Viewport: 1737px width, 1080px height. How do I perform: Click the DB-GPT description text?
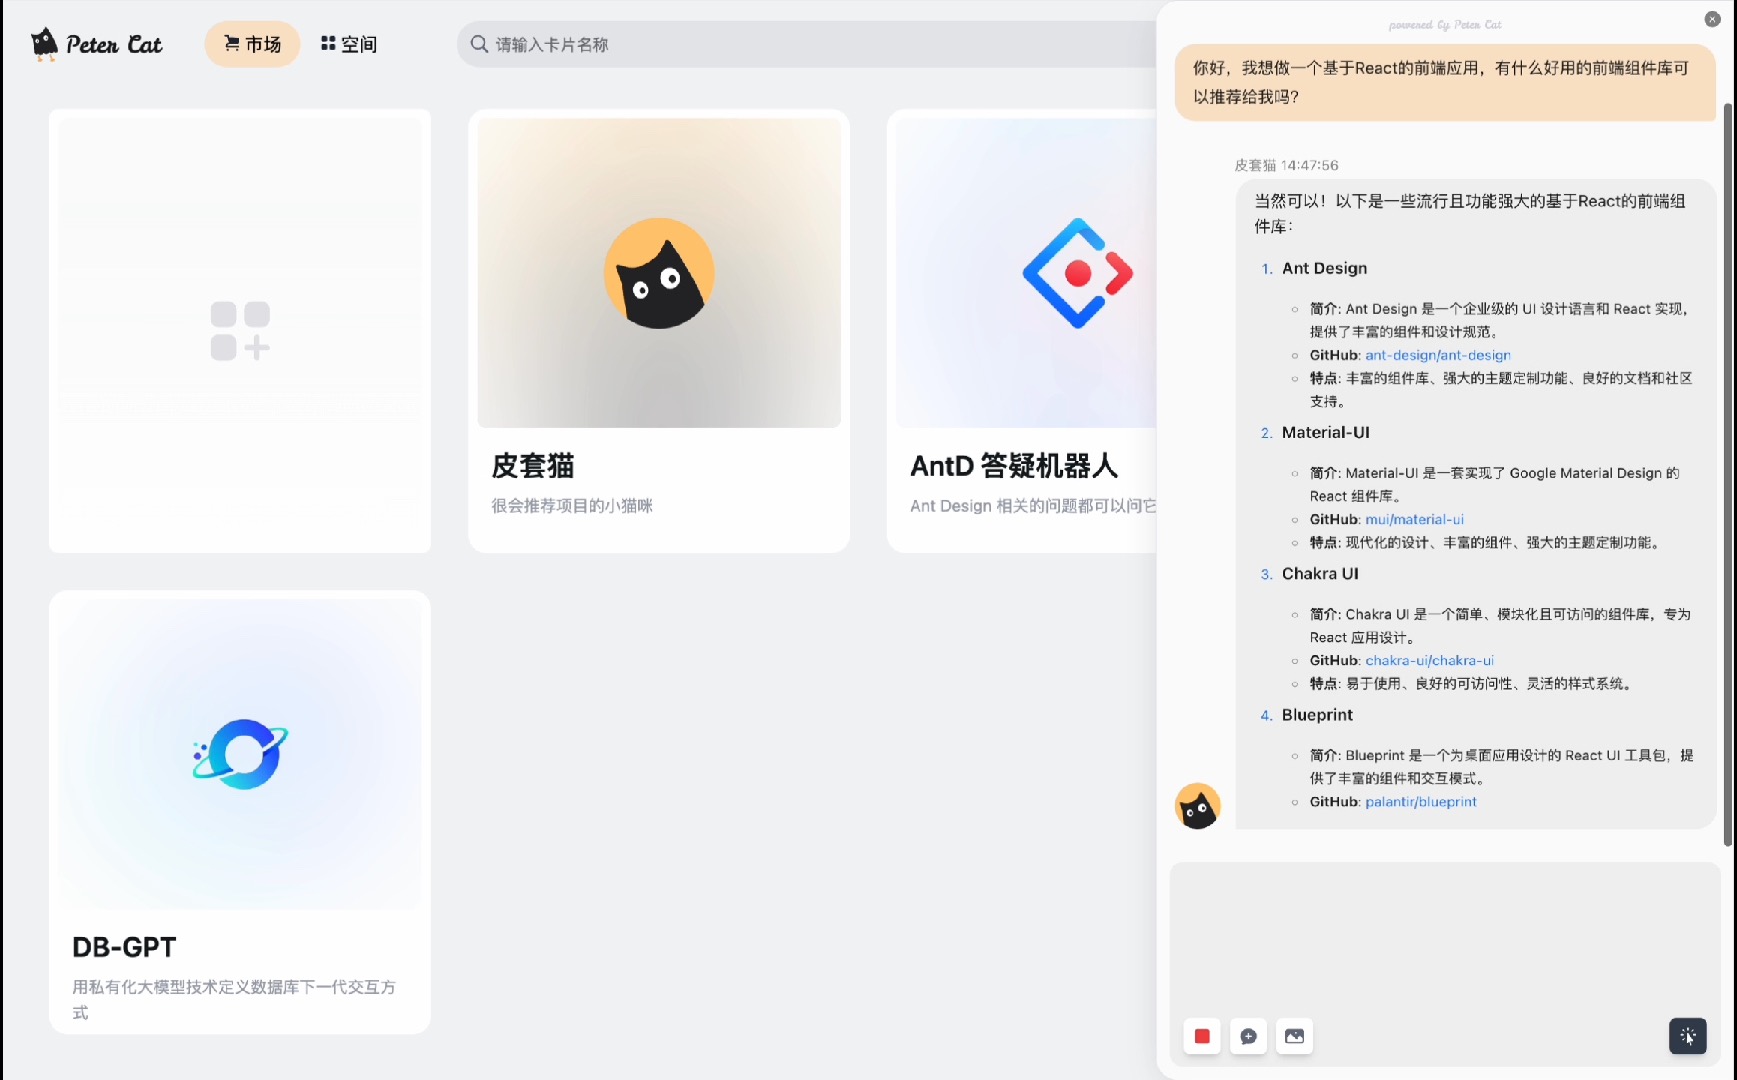[234, 999]
